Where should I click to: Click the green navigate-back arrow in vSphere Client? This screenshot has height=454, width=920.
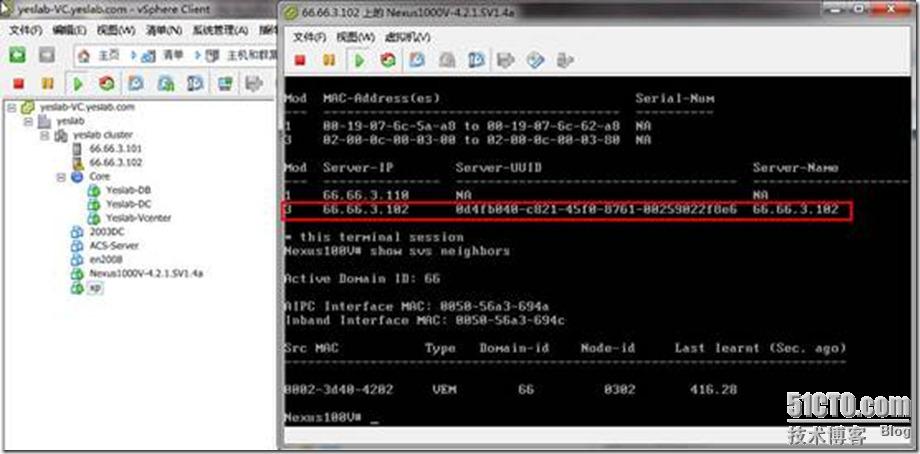tap(18, 55)
